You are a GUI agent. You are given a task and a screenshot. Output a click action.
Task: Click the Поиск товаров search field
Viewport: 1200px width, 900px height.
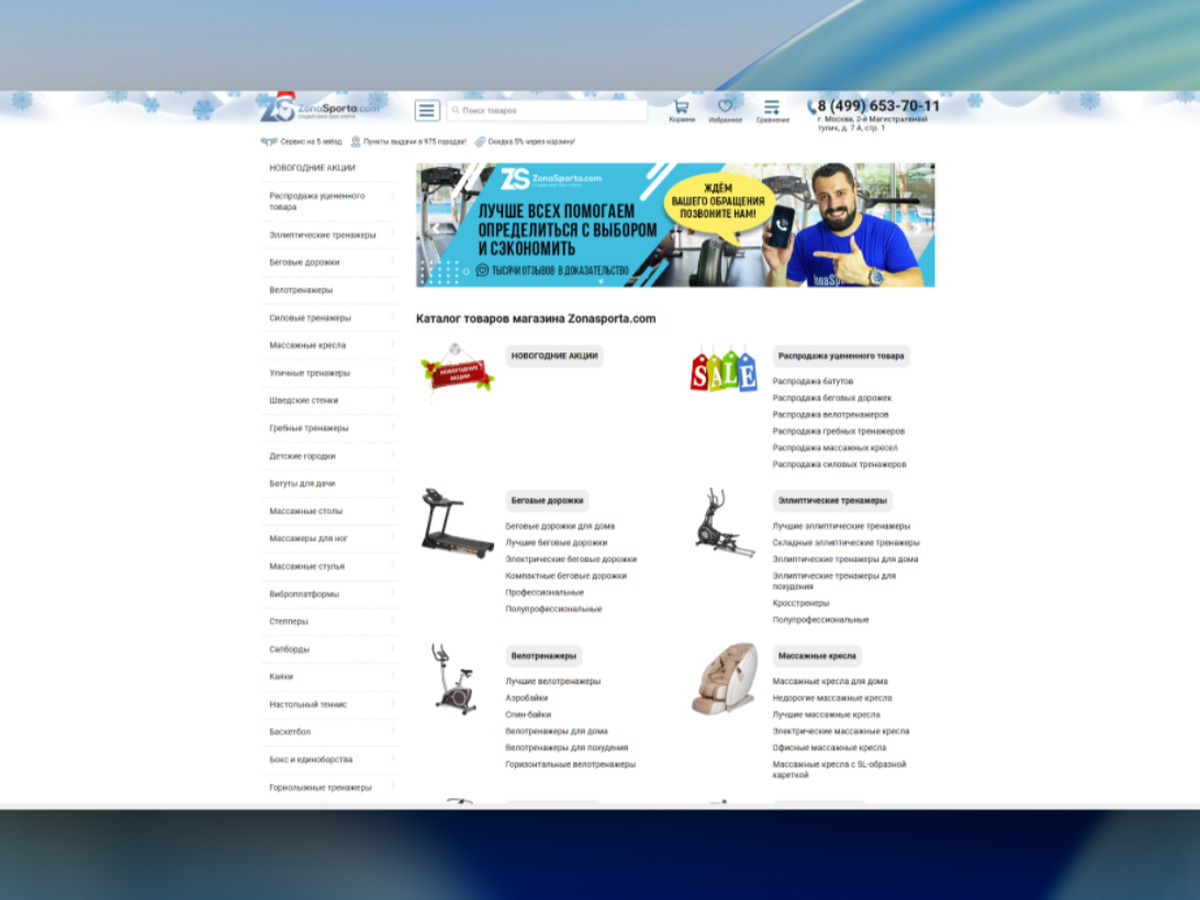547,111
